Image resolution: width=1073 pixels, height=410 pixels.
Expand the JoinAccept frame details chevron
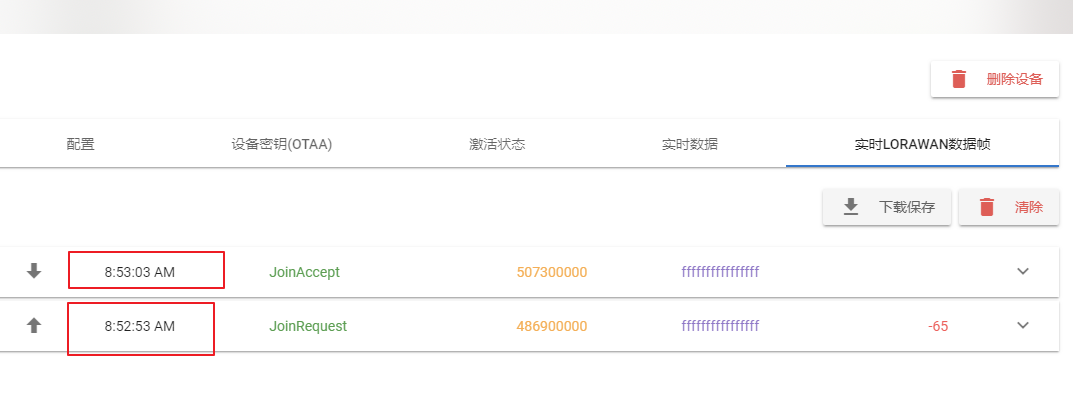click(x=1023, y=271)
